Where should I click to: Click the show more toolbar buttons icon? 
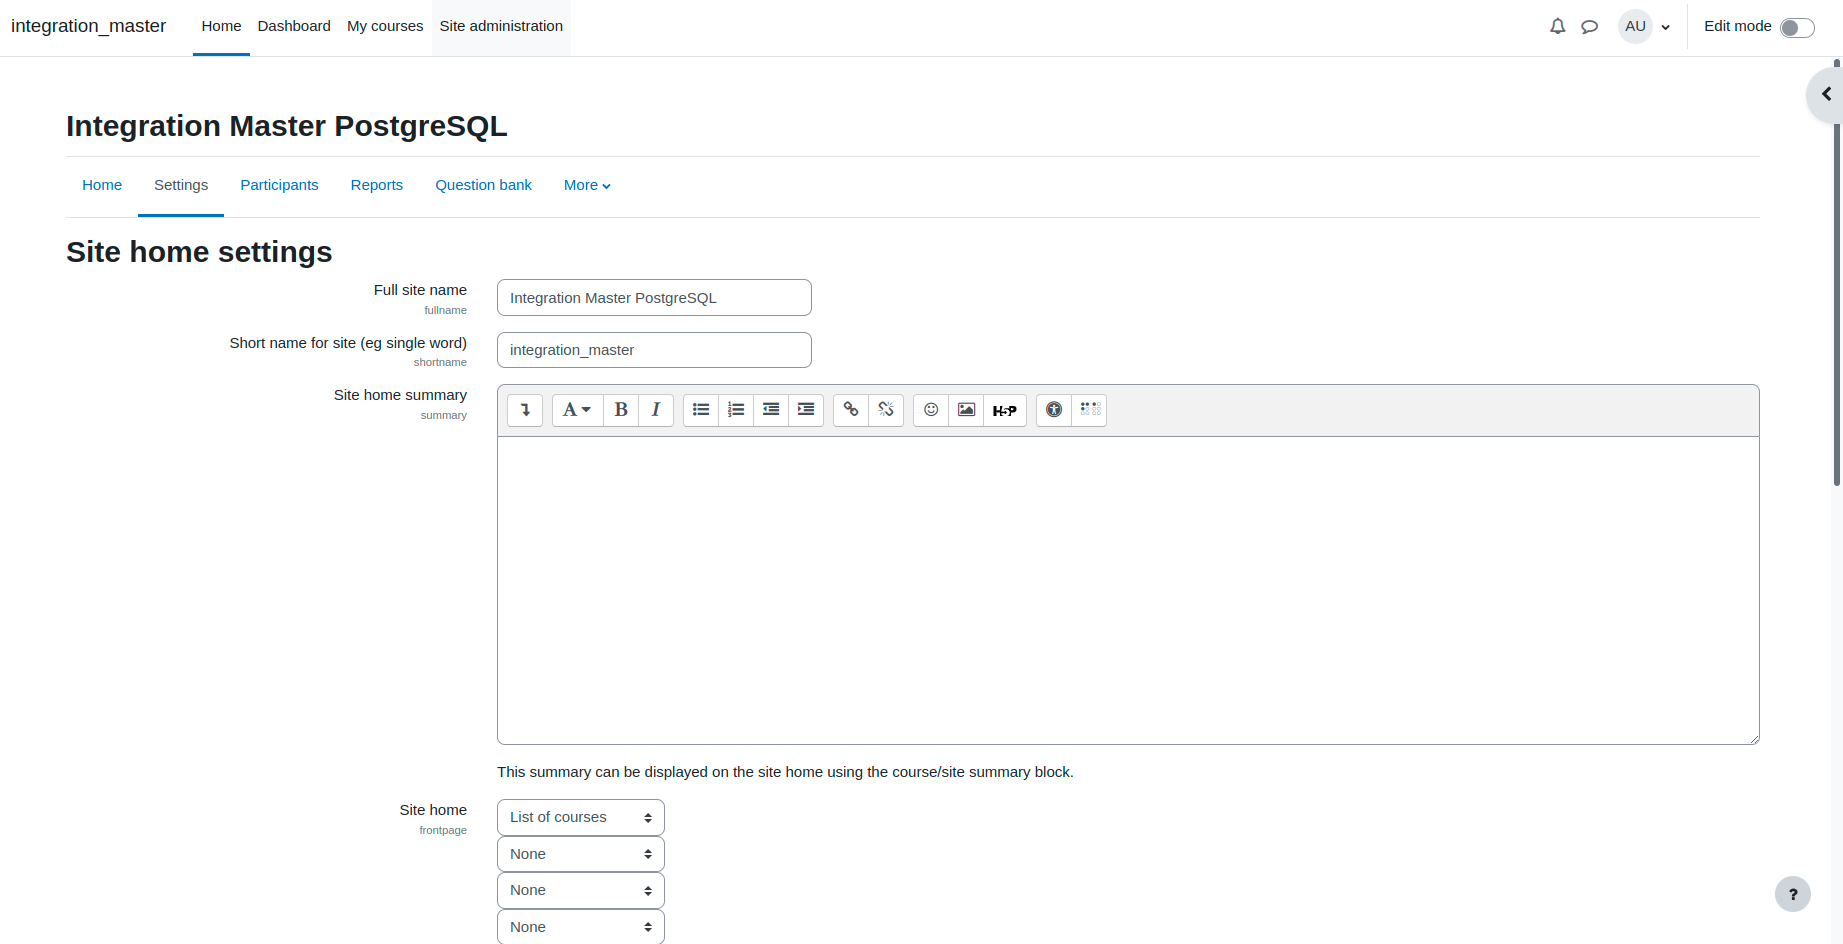point(525,410)
